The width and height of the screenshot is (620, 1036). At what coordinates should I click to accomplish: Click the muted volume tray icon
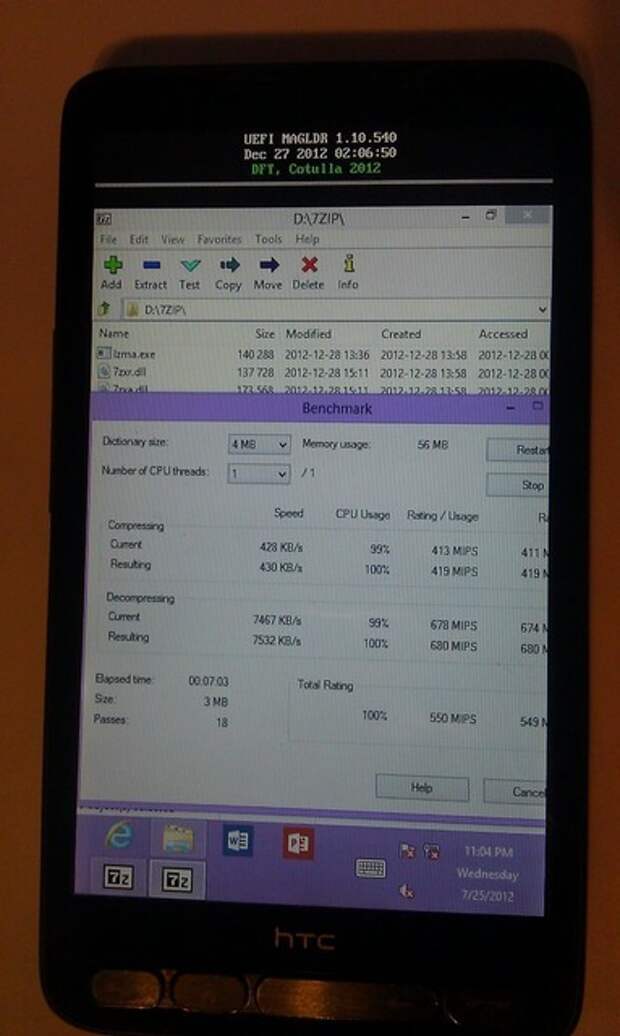coord(406,891)
